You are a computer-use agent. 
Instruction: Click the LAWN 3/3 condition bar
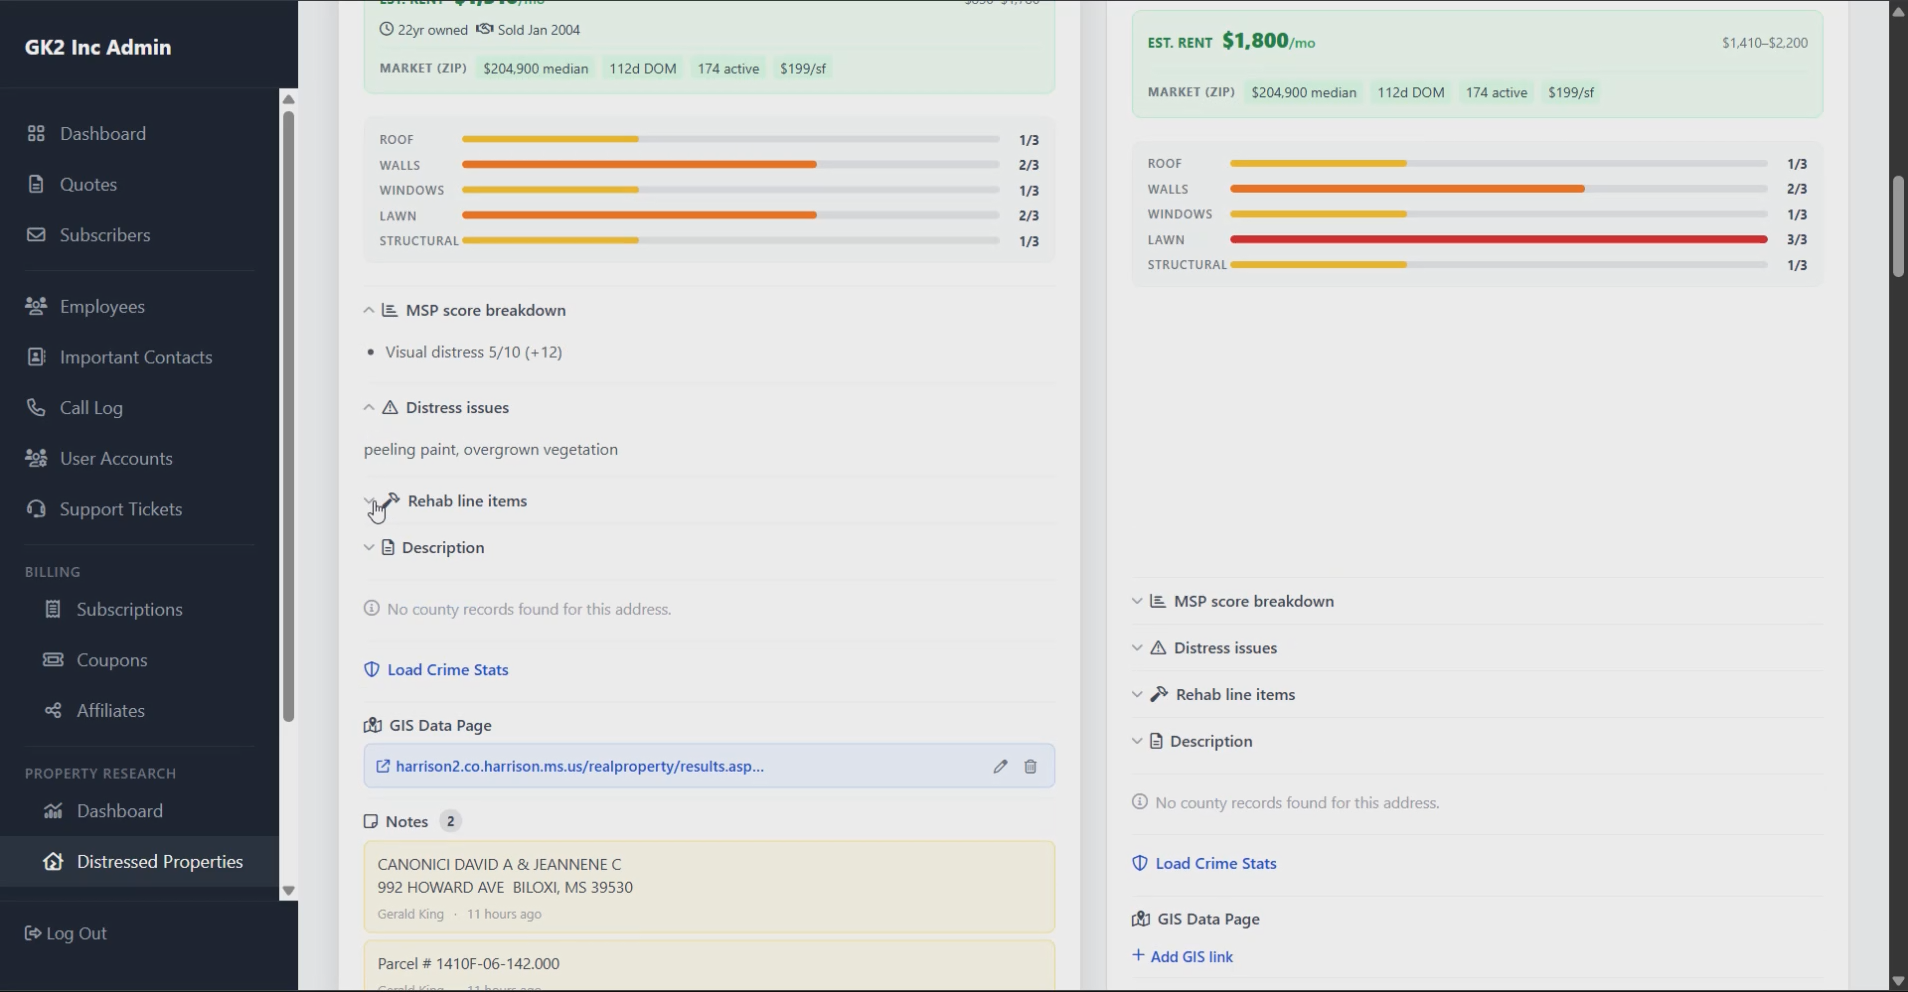(1497, 239)
